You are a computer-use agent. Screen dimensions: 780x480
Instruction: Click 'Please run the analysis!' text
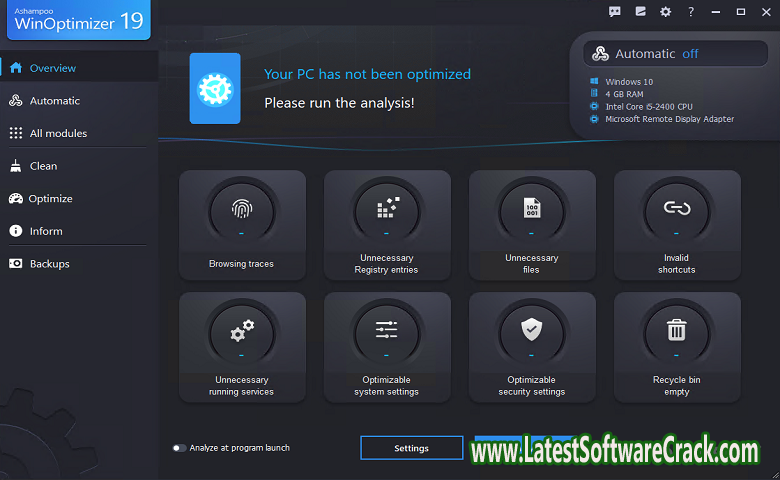pos(339,103)
